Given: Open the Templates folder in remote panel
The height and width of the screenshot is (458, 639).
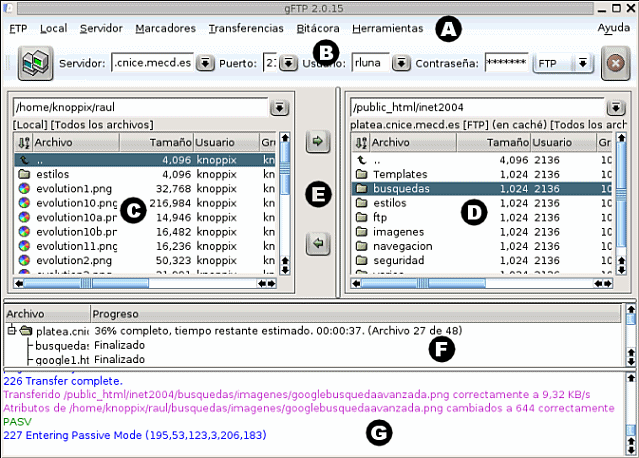Looking at the screenshot, I should pyautogui.click(x=399, y=174).
